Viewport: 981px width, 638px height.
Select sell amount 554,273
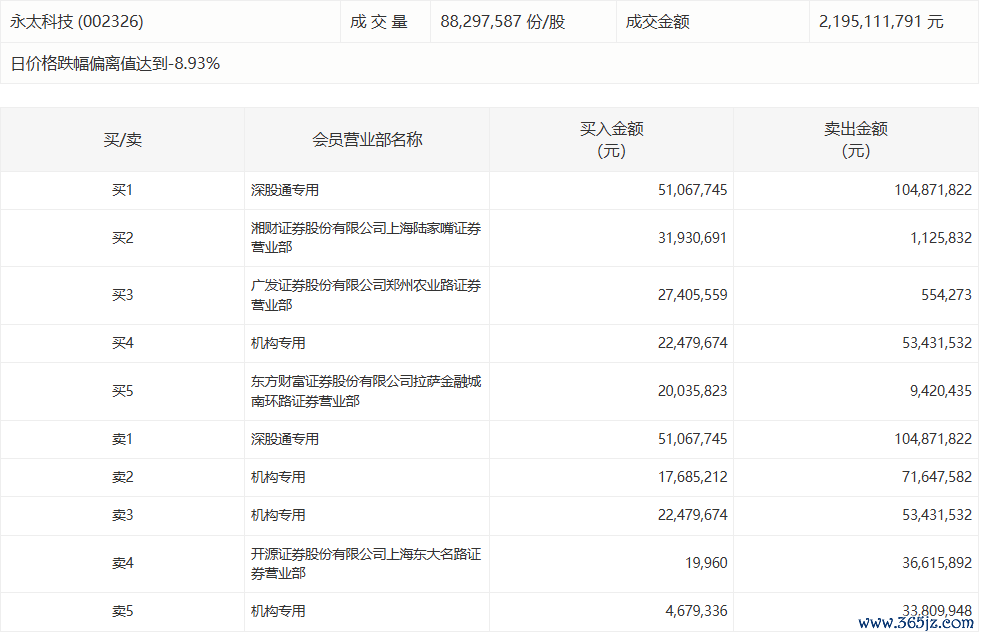[947, 295]
